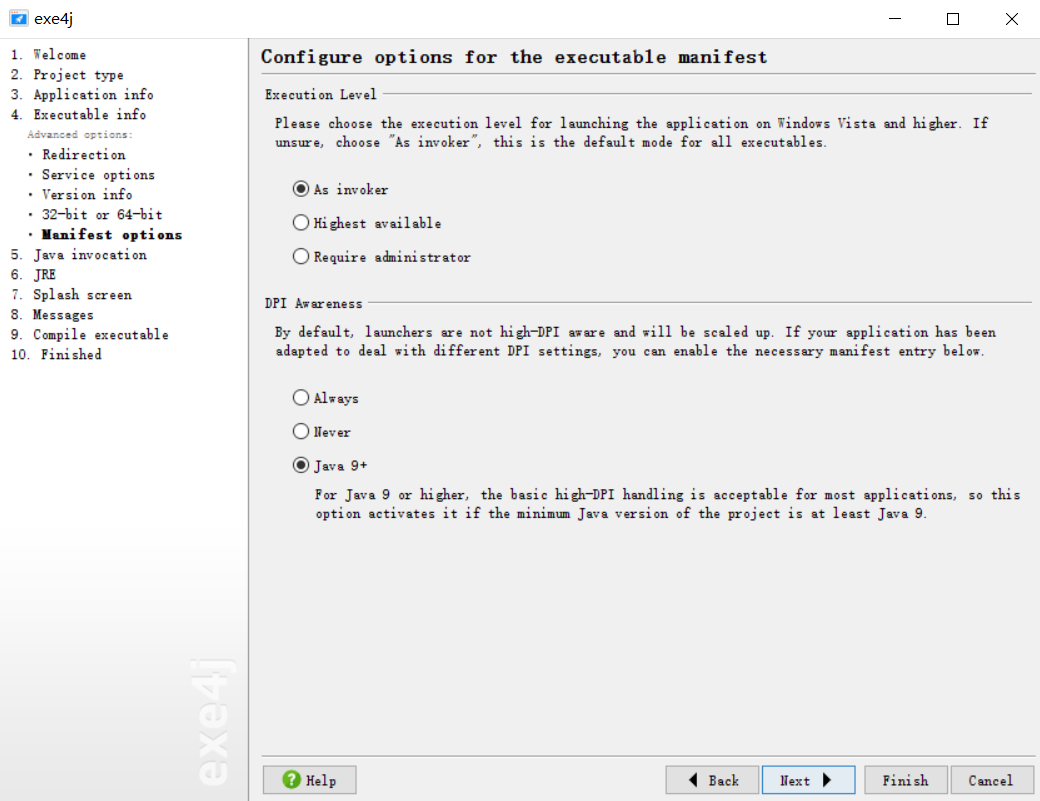Maximize the exe4j window
This screenshot has height=801, width=1040.
(x=952, y=19)
